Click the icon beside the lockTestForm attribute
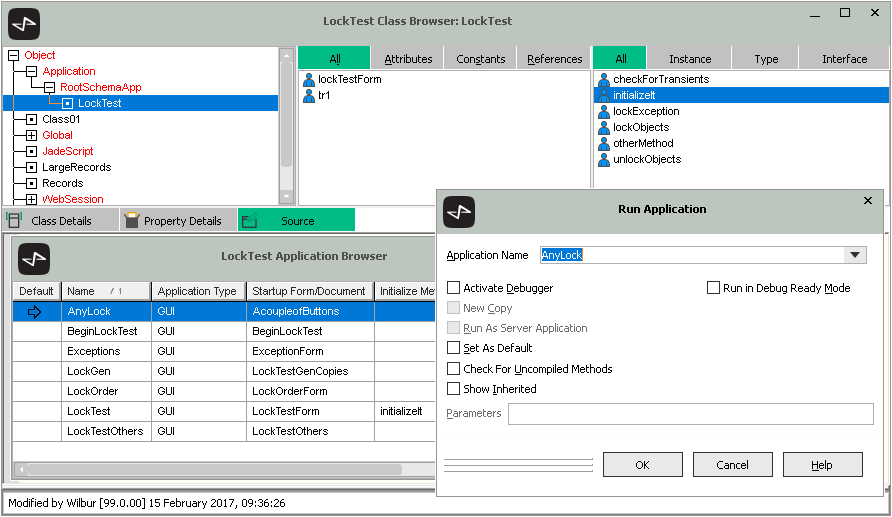 (309, 80)
